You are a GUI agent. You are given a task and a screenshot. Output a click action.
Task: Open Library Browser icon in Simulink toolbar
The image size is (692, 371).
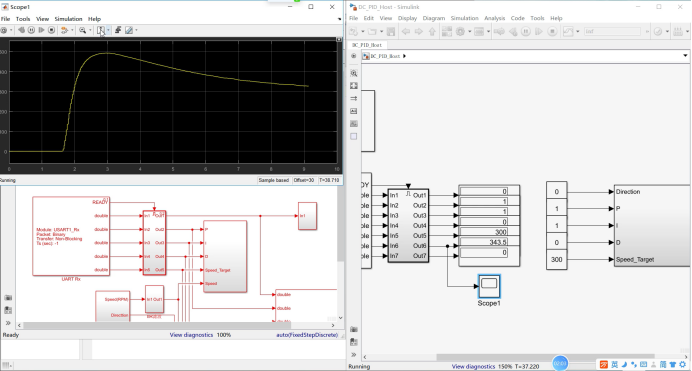447,31
